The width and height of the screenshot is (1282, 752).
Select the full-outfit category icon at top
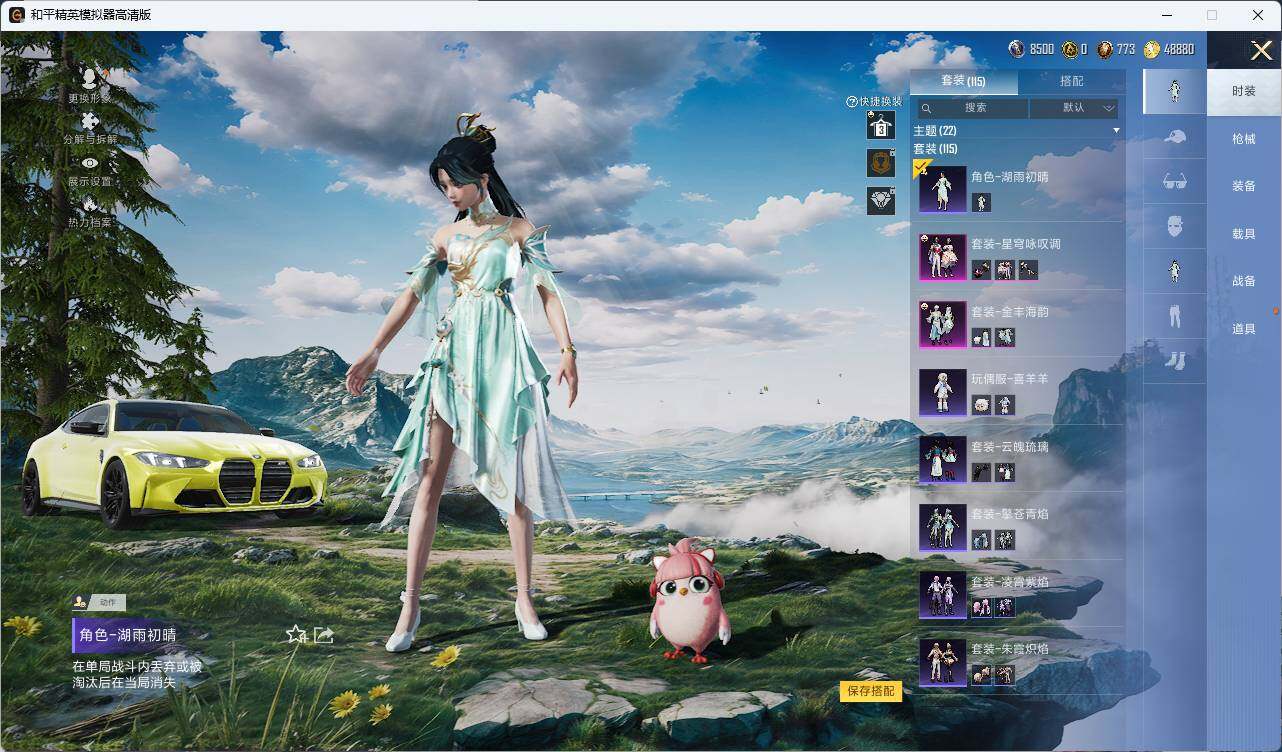[1175, 91]
